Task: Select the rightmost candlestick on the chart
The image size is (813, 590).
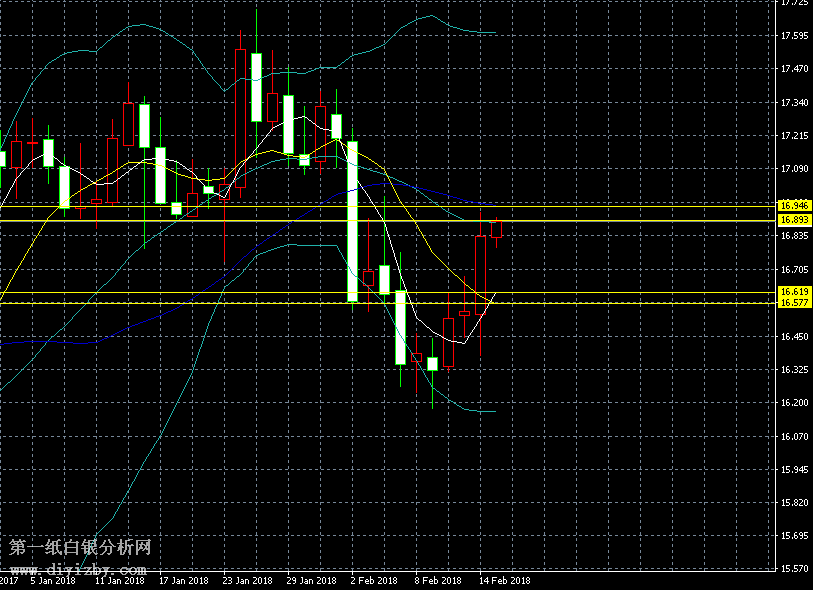Action: click(496, 229)
